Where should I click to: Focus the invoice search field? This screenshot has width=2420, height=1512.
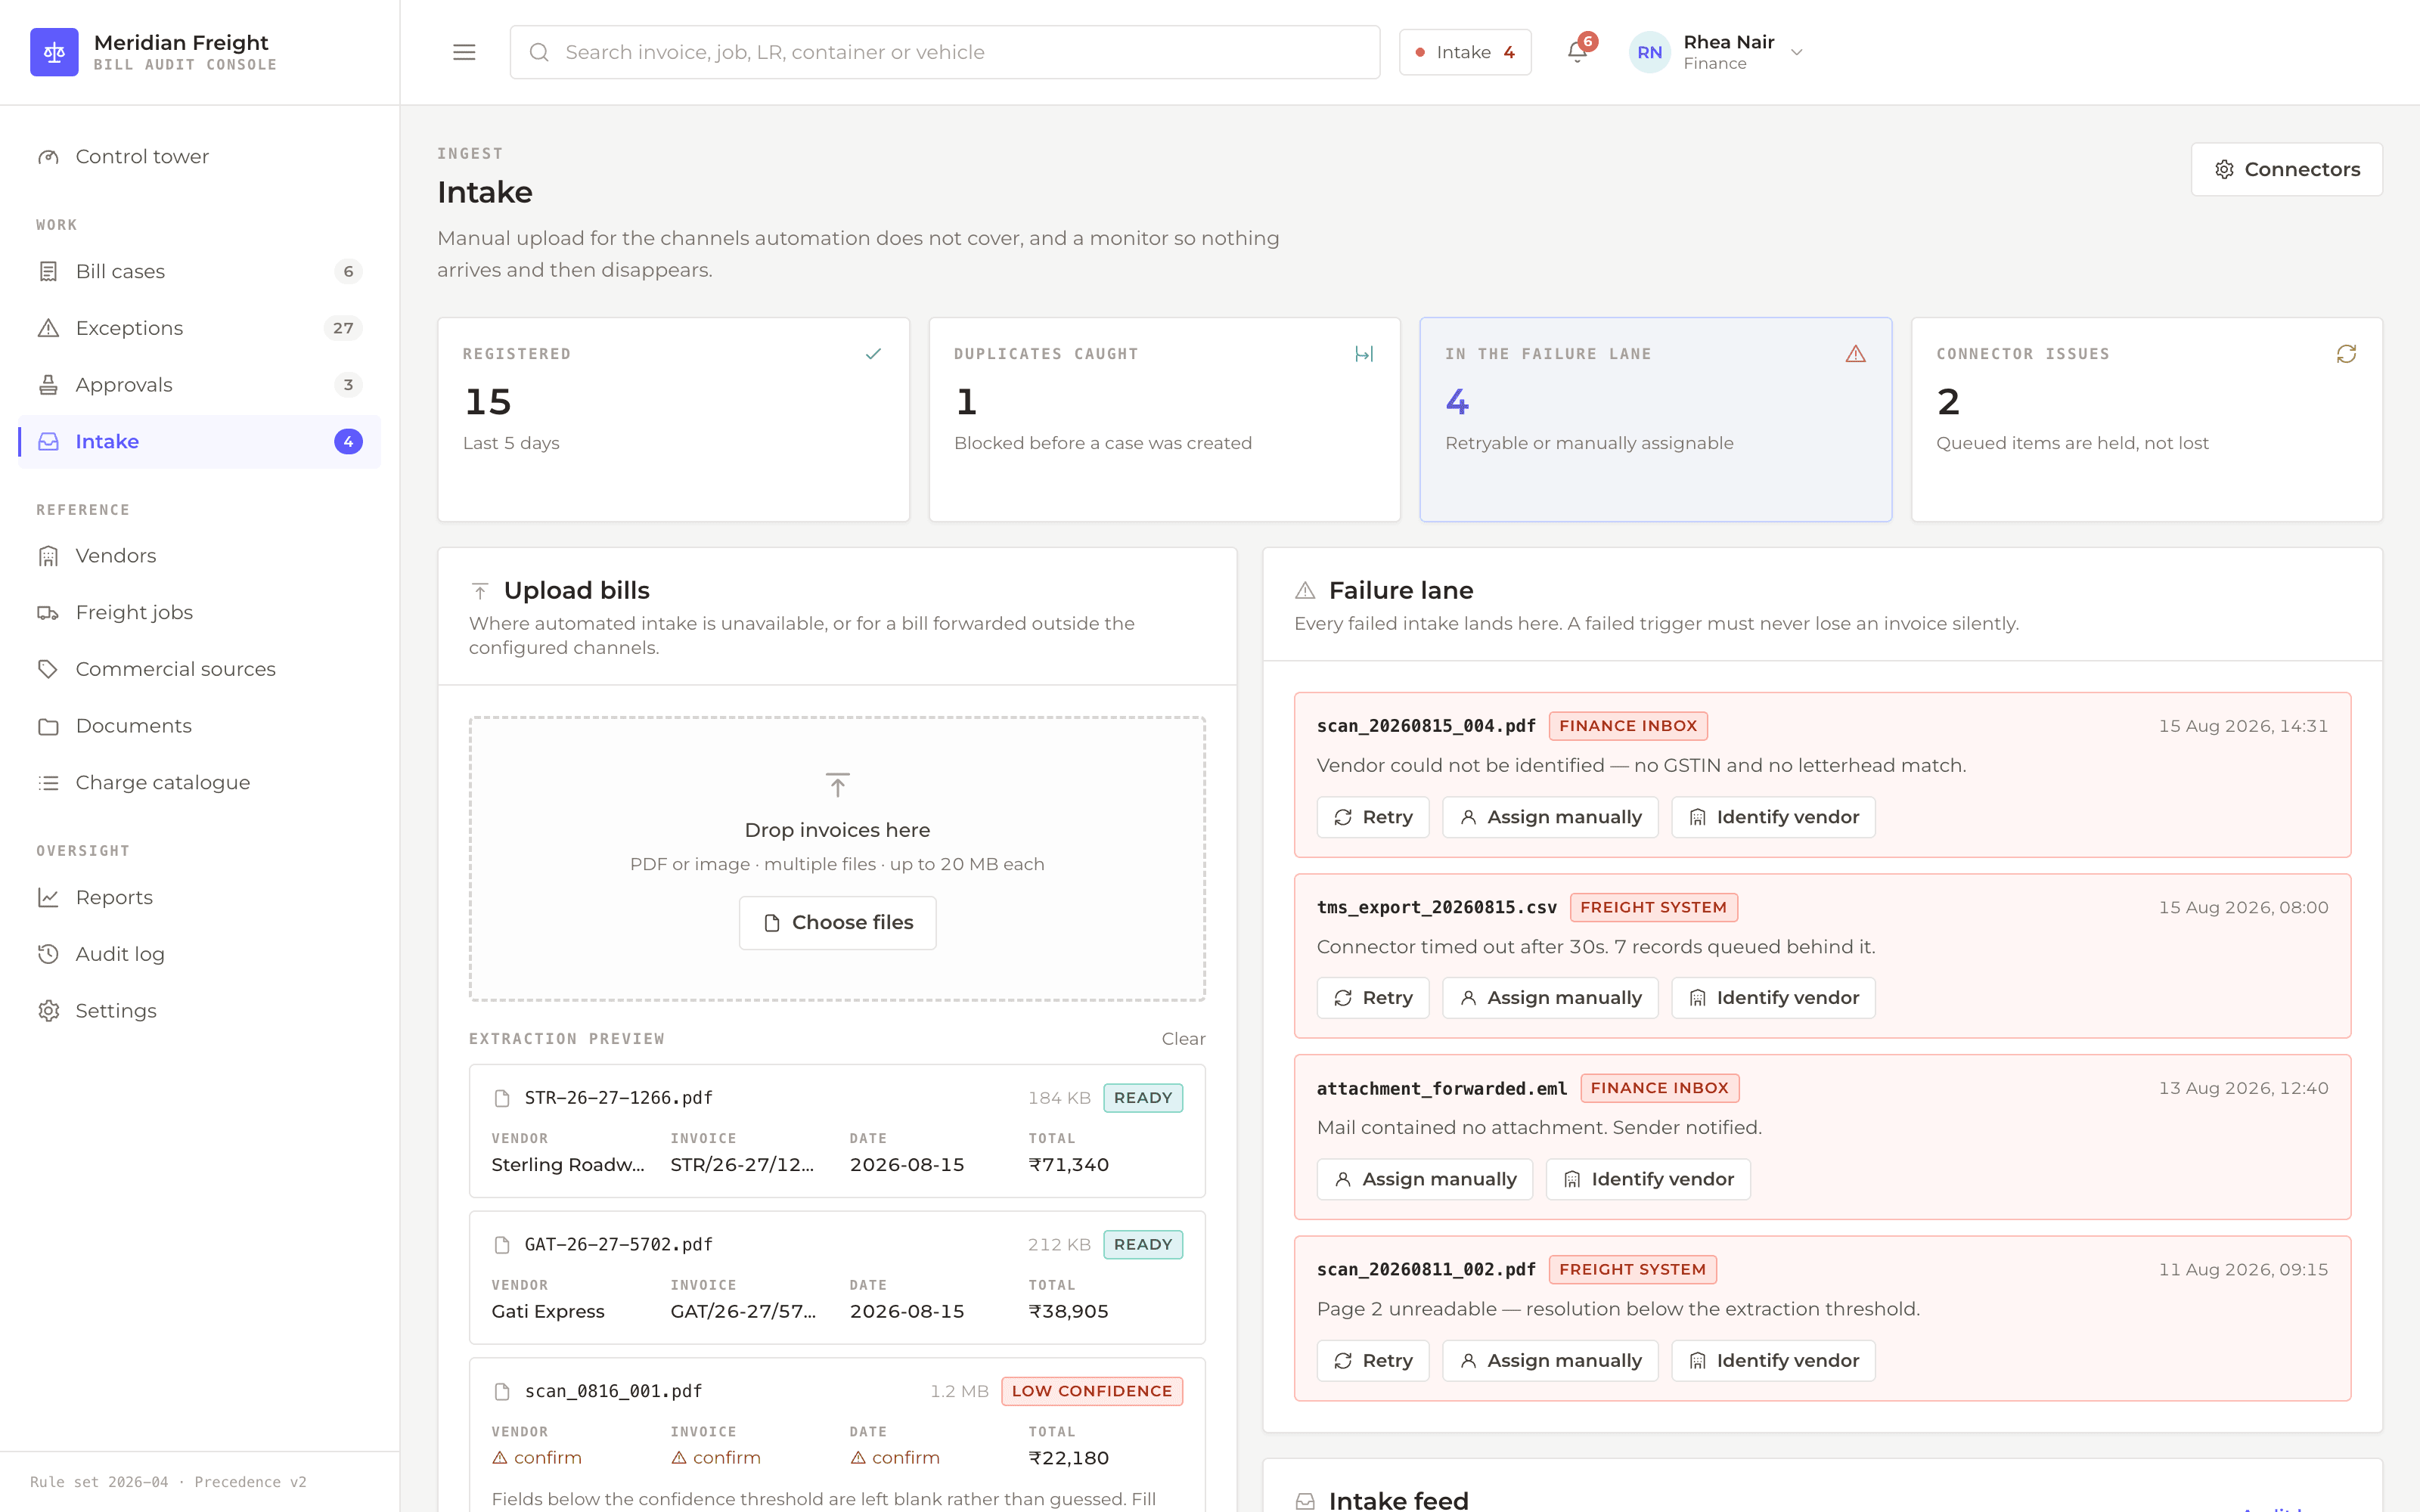(x=945, y=52)
